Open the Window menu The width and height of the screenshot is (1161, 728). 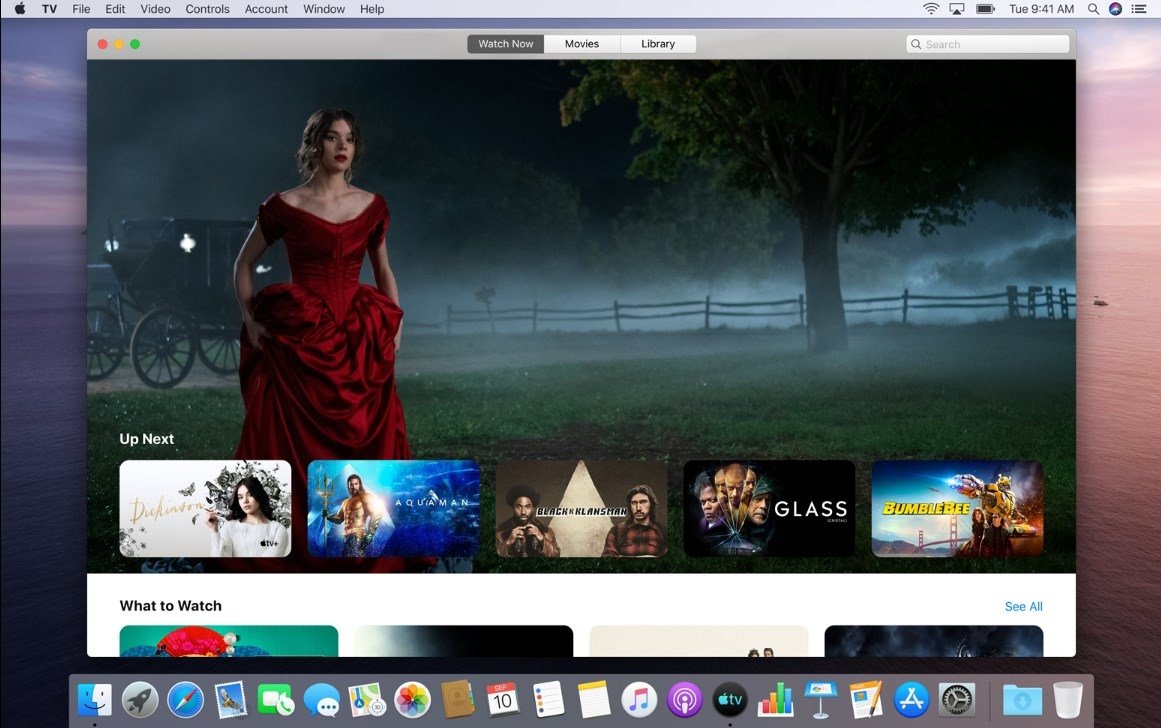click(324, 9)
